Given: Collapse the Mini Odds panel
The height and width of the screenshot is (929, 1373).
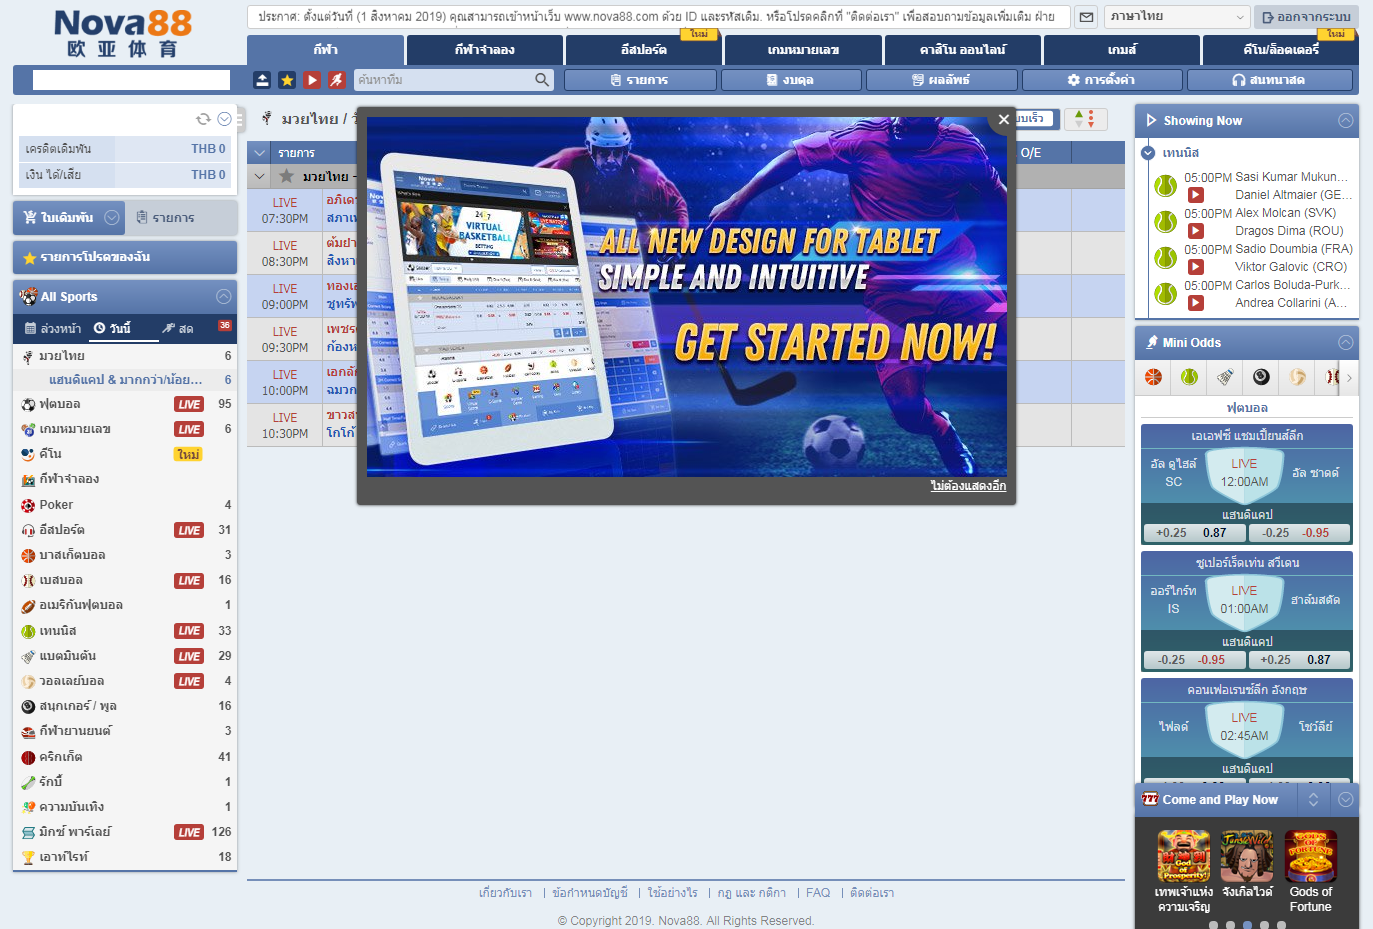Looking at the screenshot, I should [x=1346, y=343].
